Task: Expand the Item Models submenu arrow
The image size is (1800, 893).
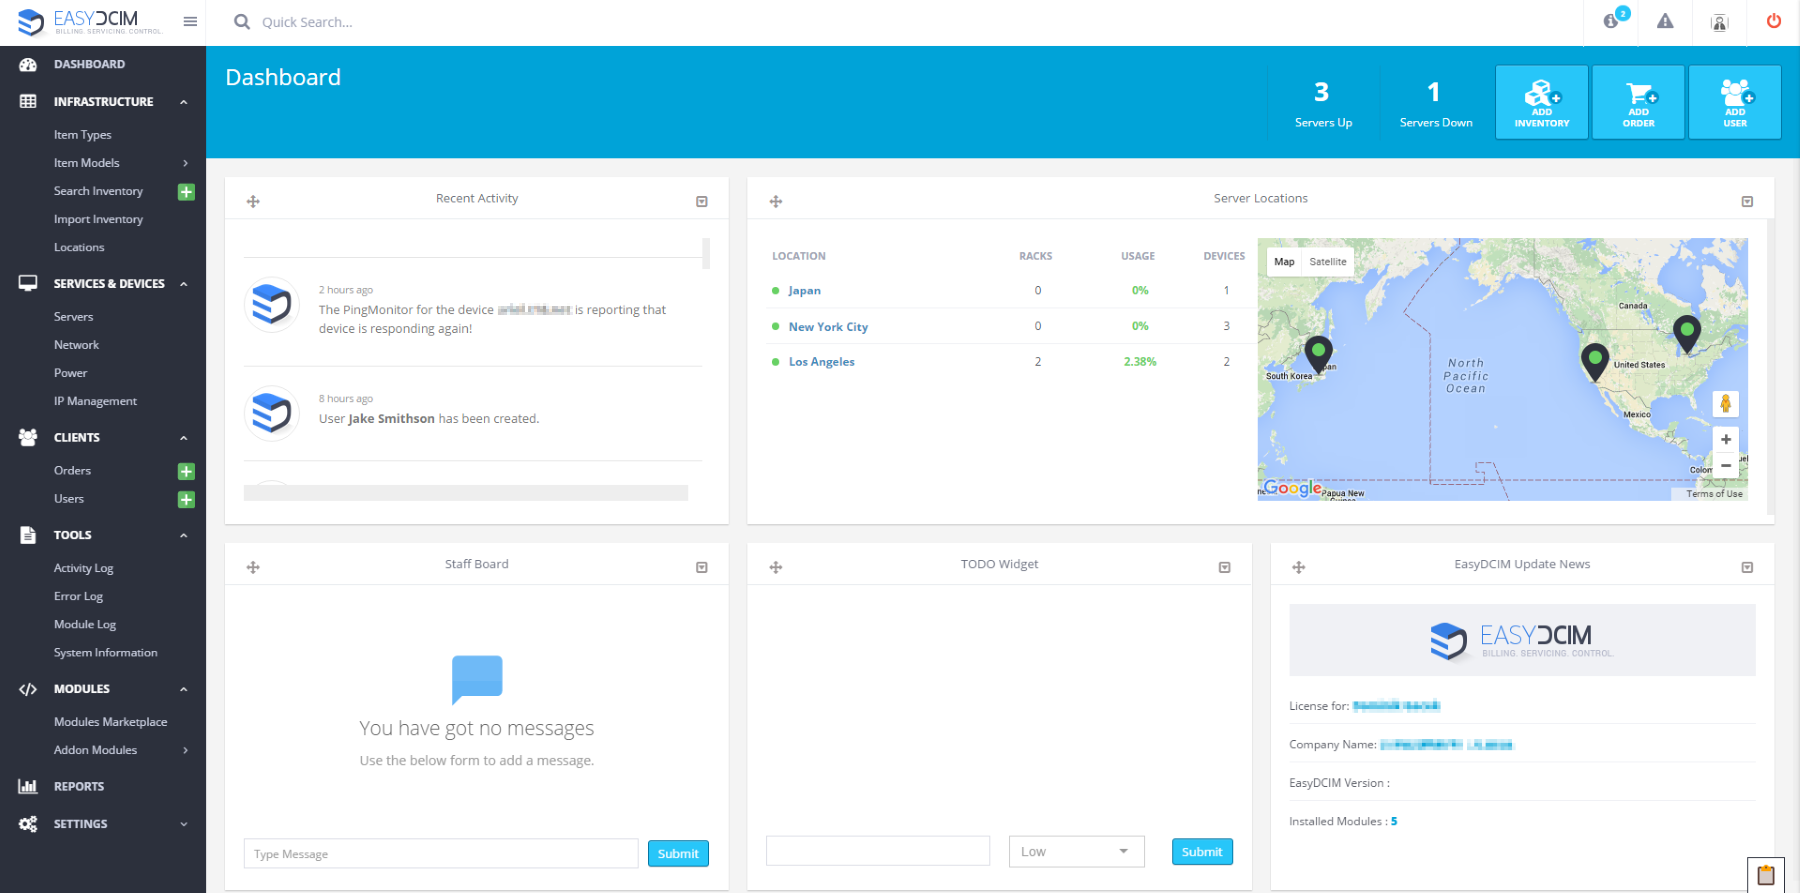Action: (185, 163)
